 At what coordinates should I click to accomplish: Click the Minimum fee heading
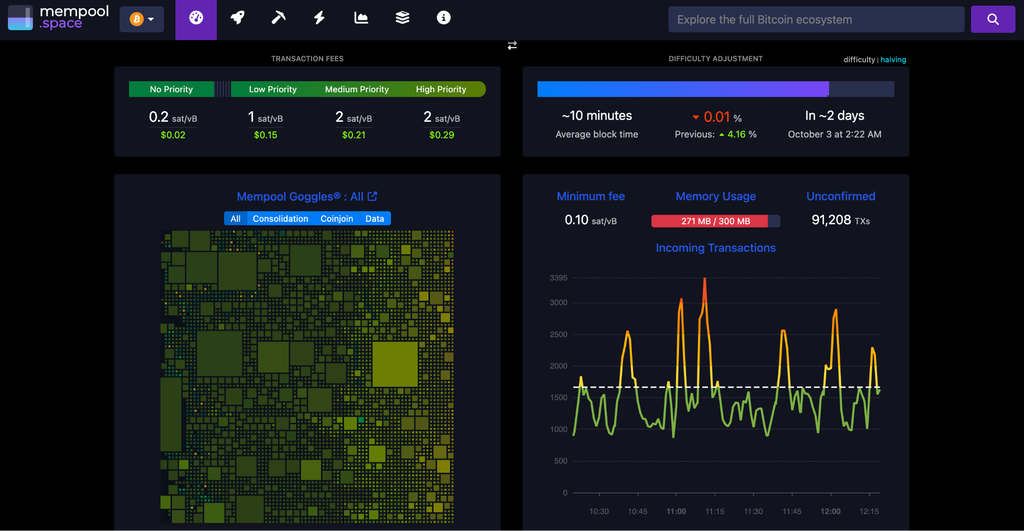coord(590,197)
